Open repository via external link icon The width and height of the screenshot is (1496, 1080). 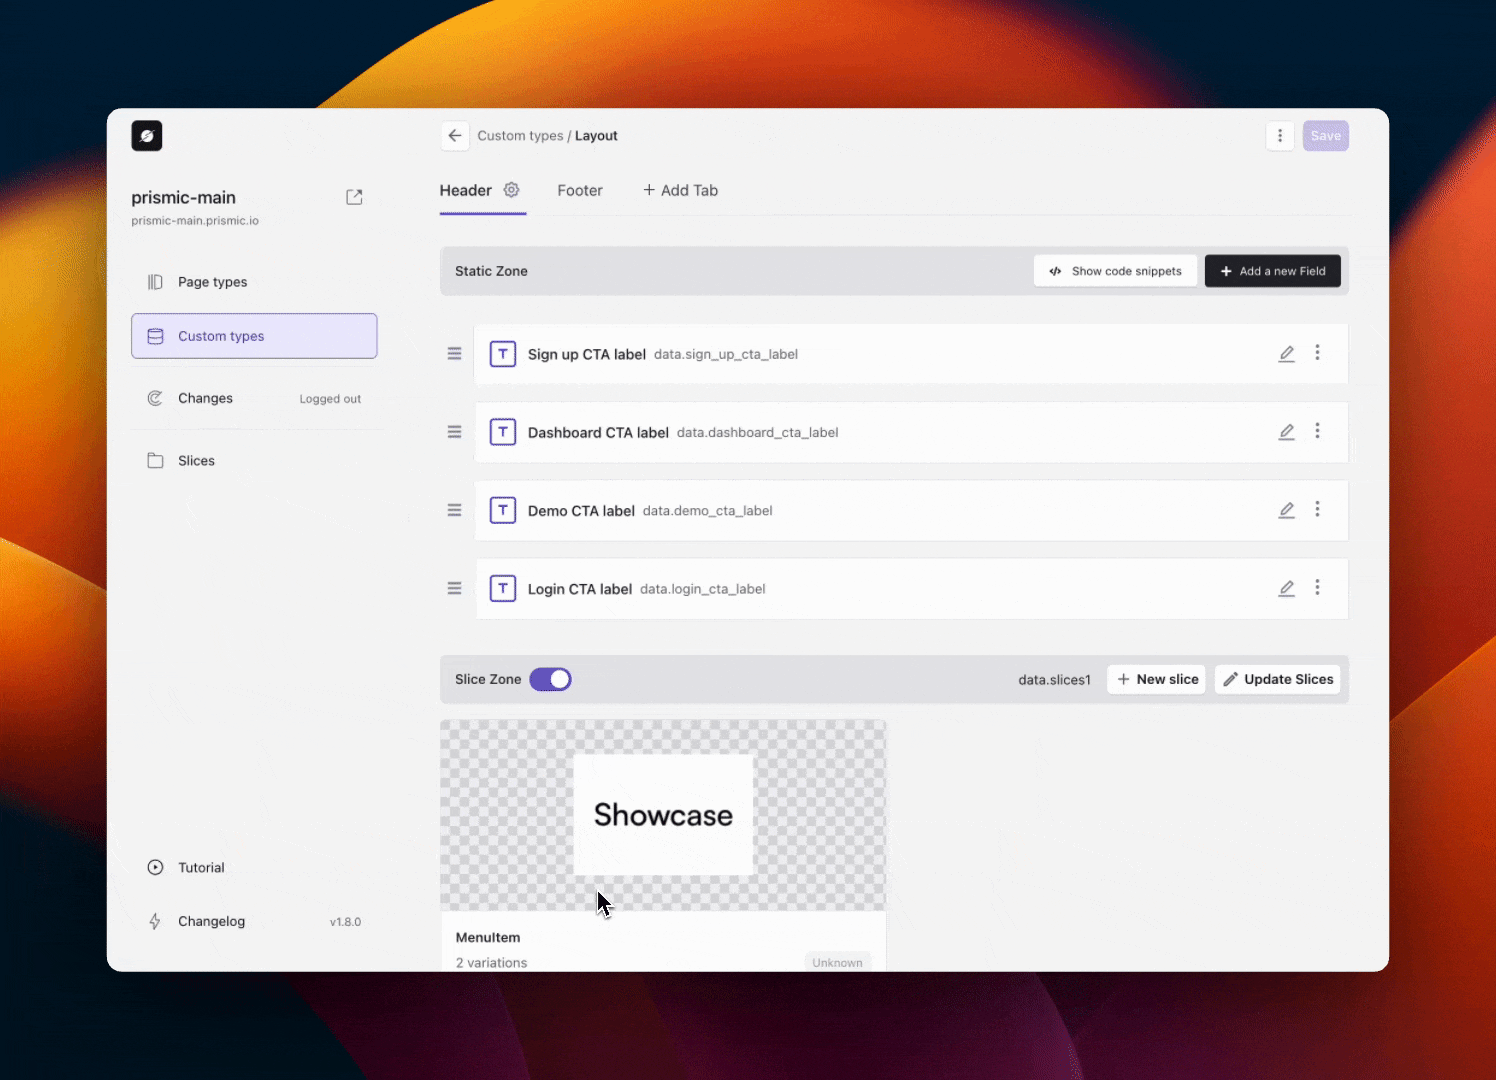(x=354, y=197)
